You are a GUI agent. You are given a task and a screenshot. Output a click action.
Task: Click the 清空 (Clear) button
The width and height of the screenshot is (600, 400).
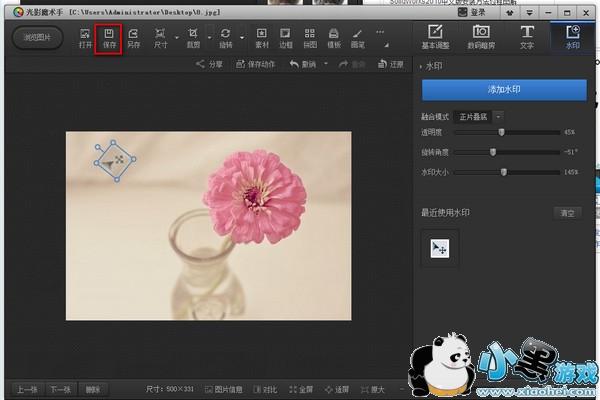click(567, 213)
